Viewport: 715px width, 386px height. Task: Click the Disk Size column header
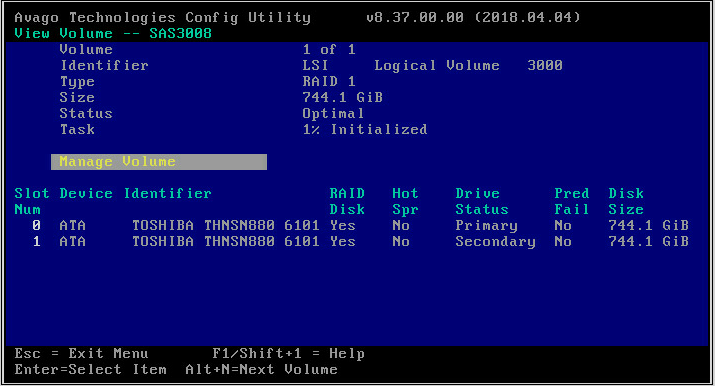pyautogui.click(x=626, y=201)
